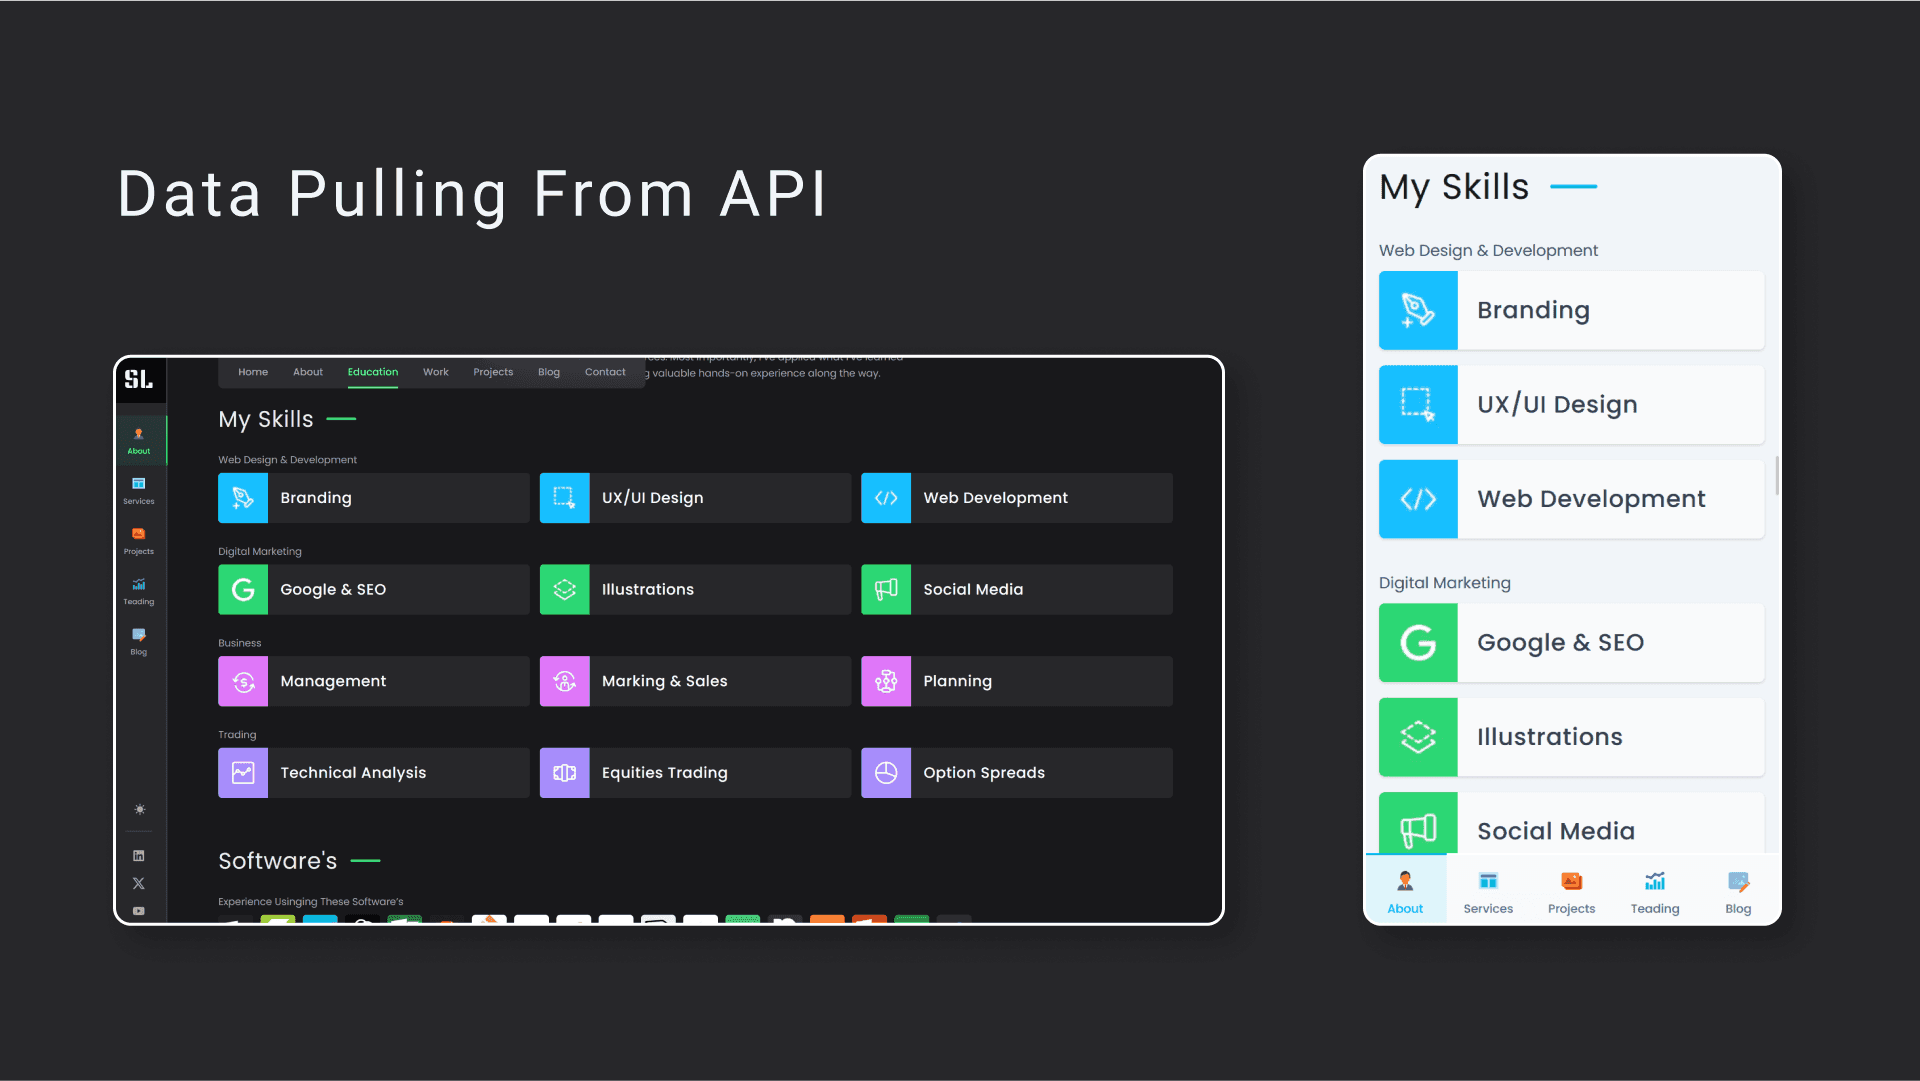Click the Management skill card button
This screenshot has height=1081, width=1920.
(371, 680)
